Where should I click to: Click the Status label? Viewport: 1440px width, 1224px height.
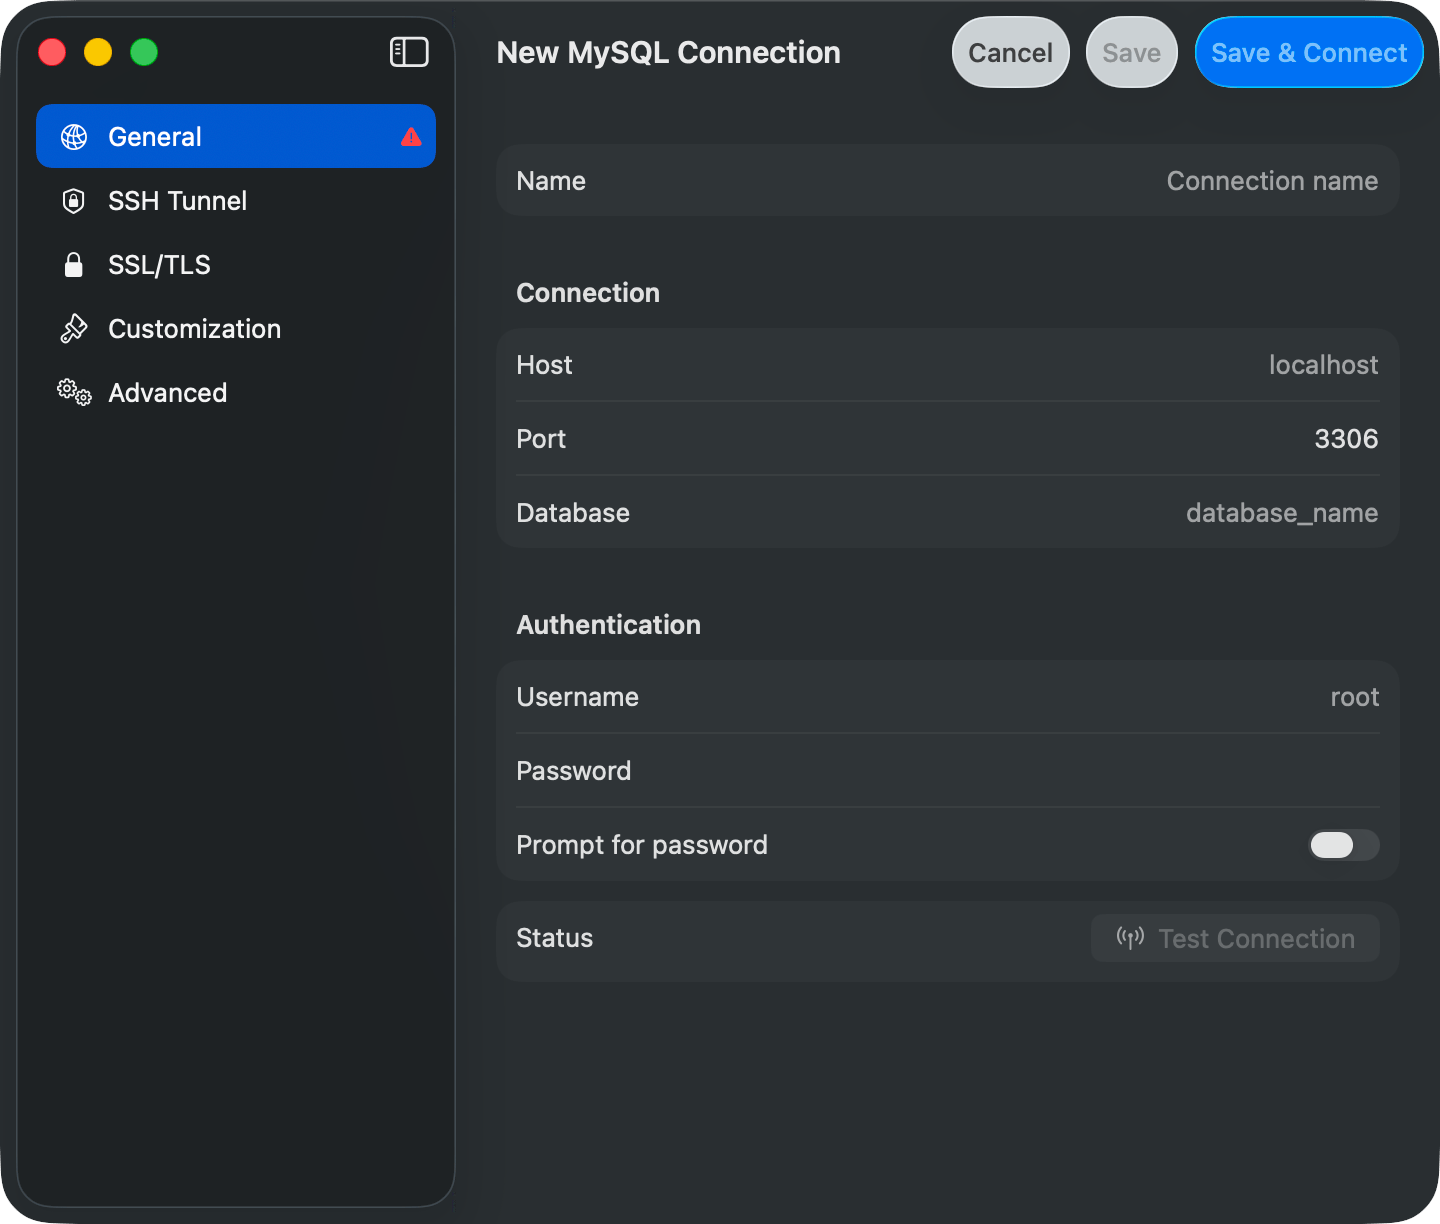point(555,938)
